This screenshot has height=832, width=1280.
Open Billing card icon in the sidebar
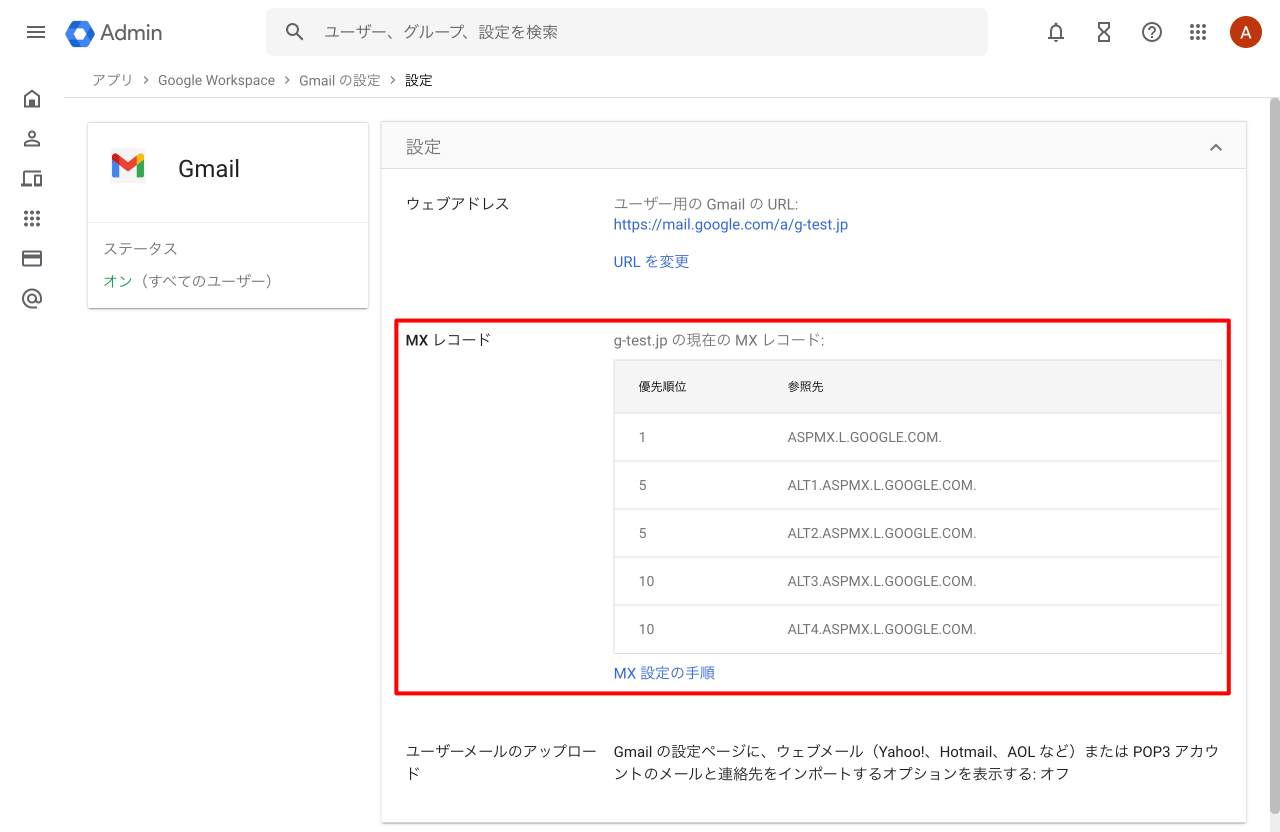pyautogui.click(x=32, y=259)
